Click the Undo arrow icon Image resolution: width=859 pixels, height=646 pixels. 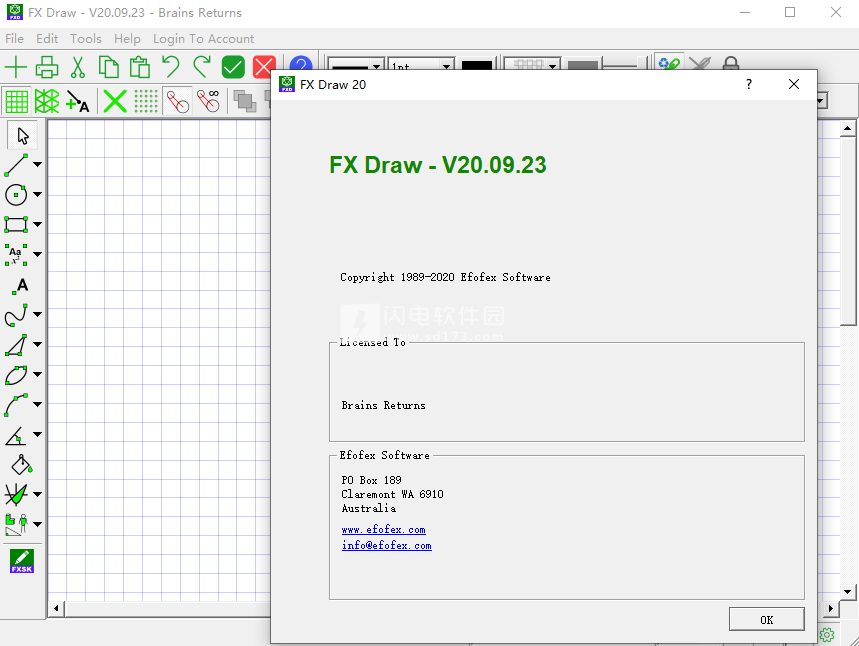[170, 67]
